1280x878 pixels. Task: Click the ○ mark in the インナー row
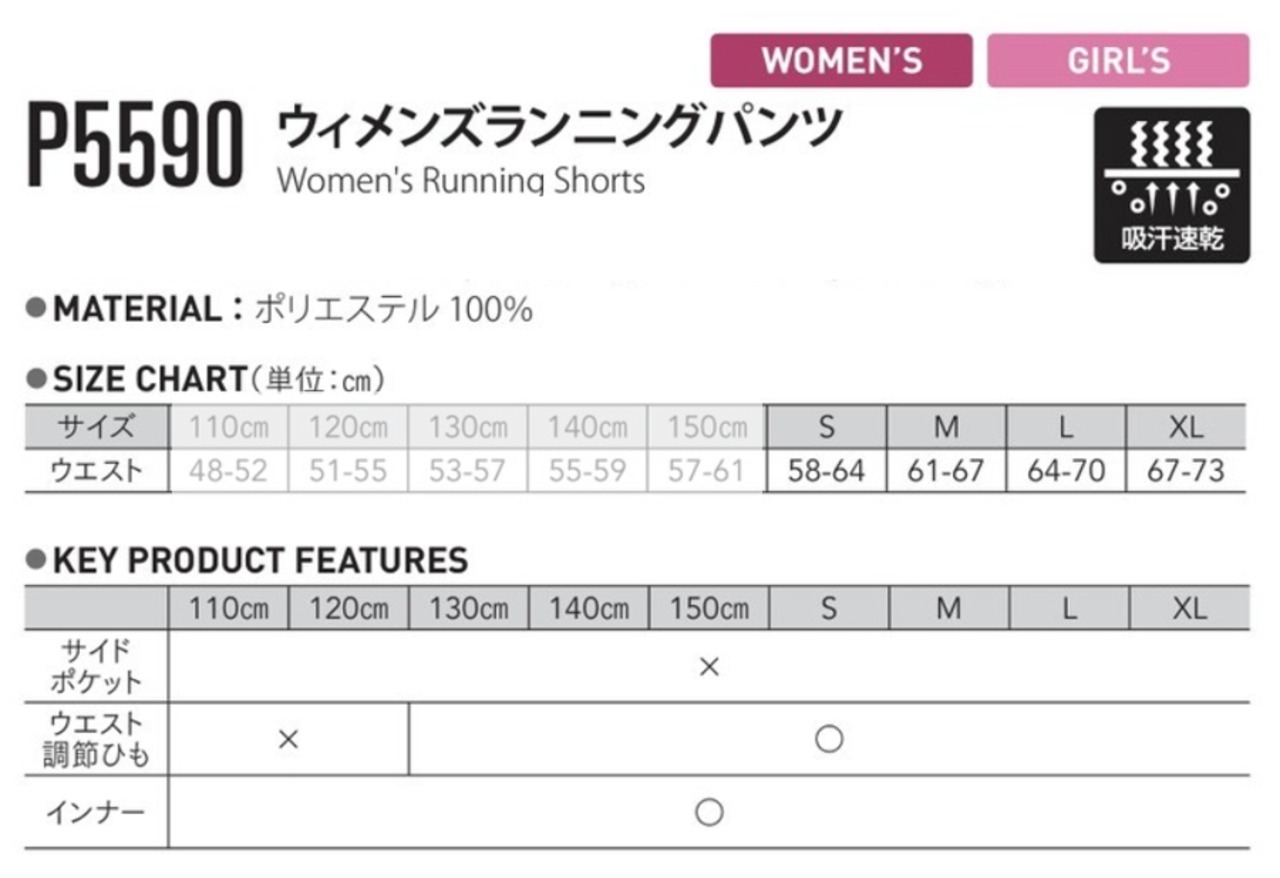pos(709,812)
